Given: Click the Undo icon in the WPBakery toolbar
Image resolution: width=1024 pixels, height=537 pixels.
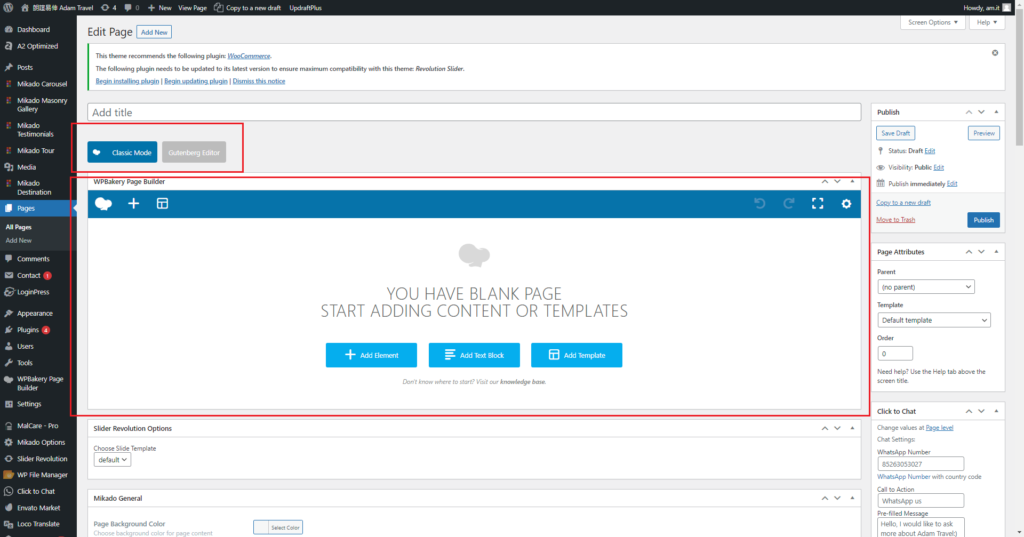Looking at the screenshot, I should pyautogui.click(x=760, y=204).
